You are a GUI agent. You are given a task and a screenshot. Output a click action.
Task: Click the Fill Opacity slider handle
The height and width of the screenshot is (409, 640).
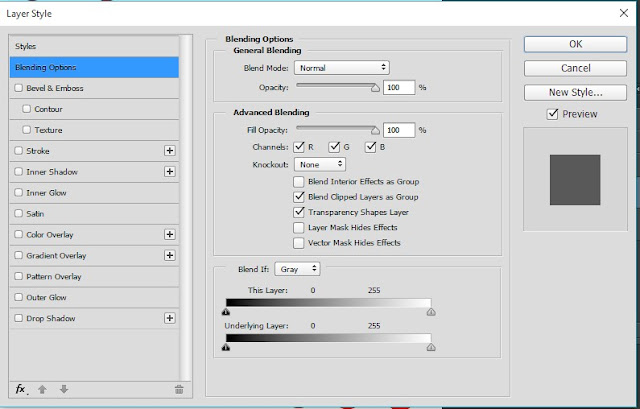point(375,131)
